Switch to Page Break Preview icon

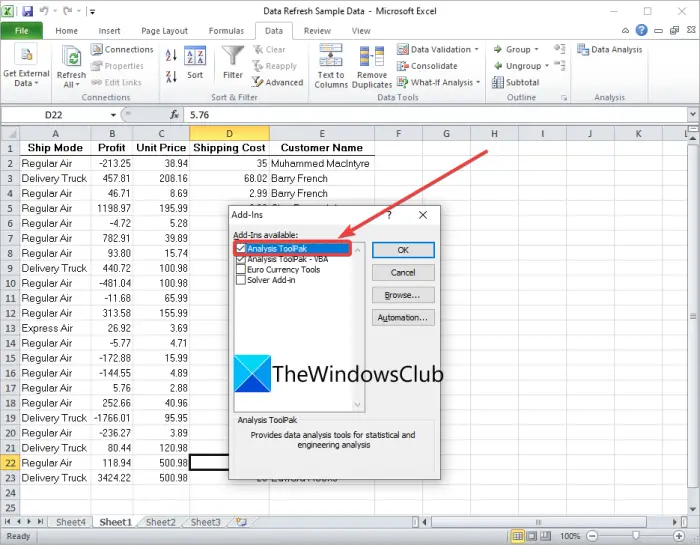pos(546,536)
